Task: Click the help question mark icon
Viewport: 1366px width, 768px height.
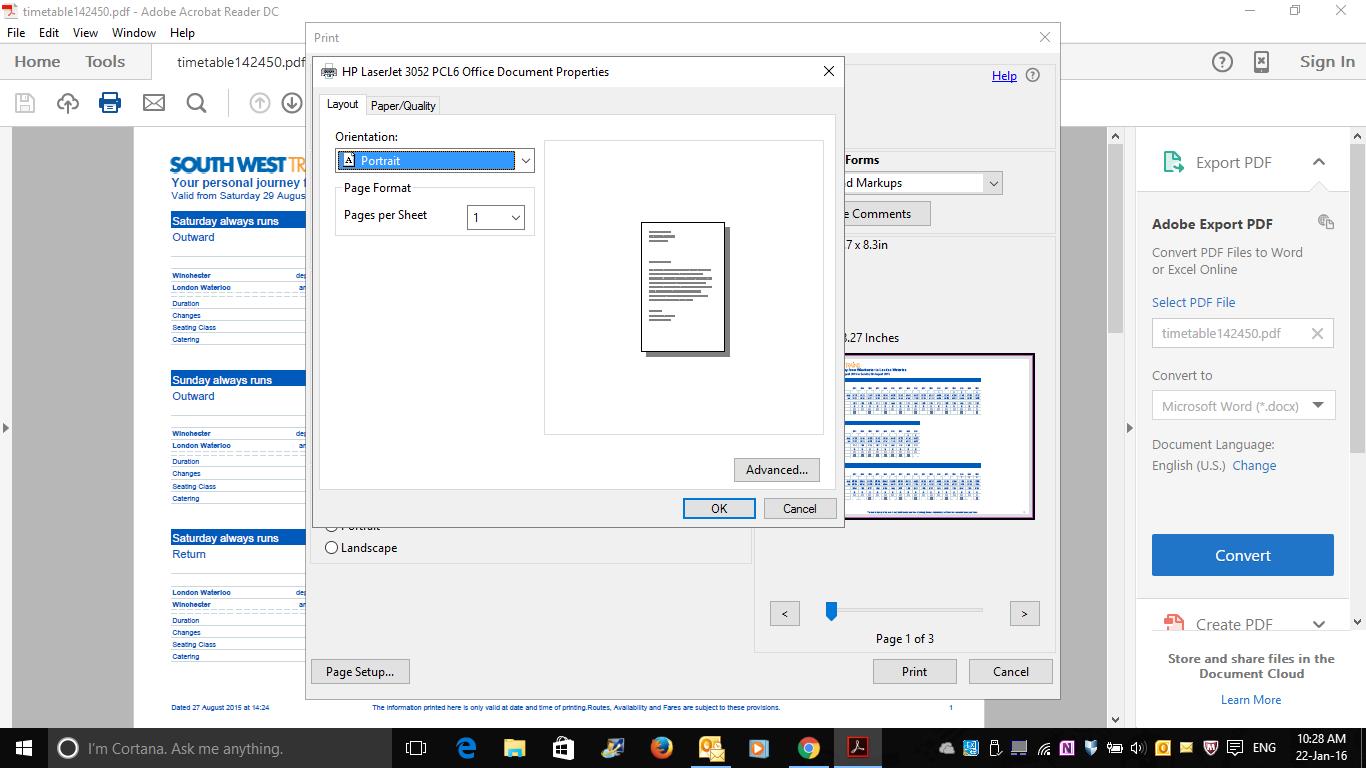Action: [x=1222, y=62]
